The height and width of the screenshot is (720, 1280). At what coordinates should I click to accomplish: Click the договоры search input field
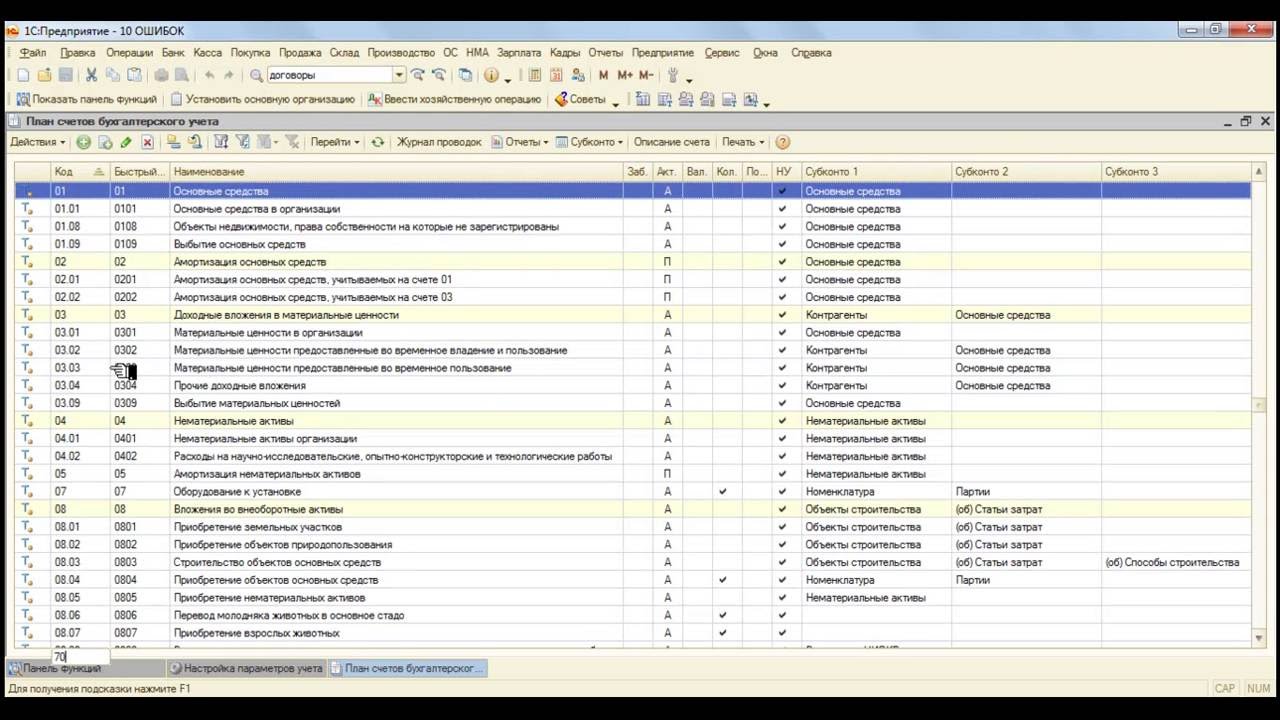[329, 75]
